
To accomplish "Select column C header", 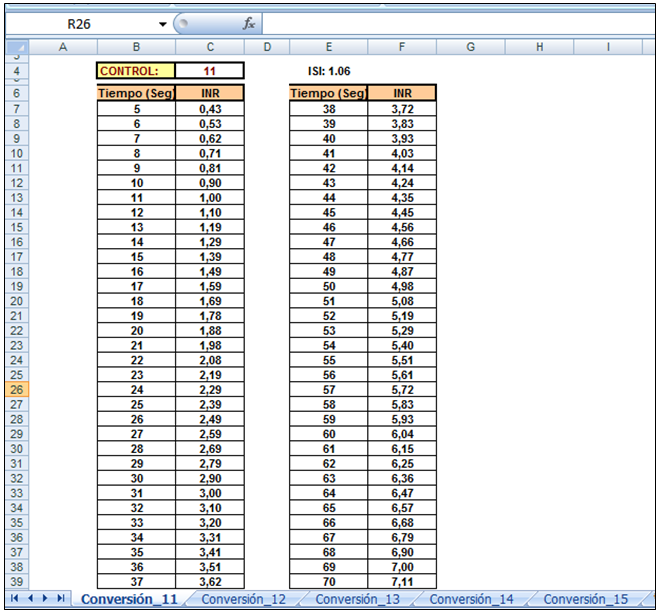I will click(210, 47).
